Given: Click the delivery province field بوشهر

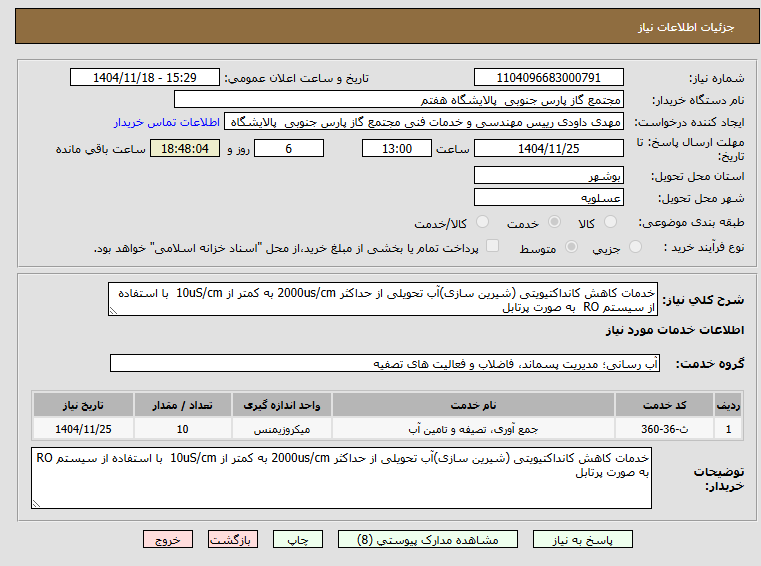Looking at the screenshot, I should pos(548,175).
